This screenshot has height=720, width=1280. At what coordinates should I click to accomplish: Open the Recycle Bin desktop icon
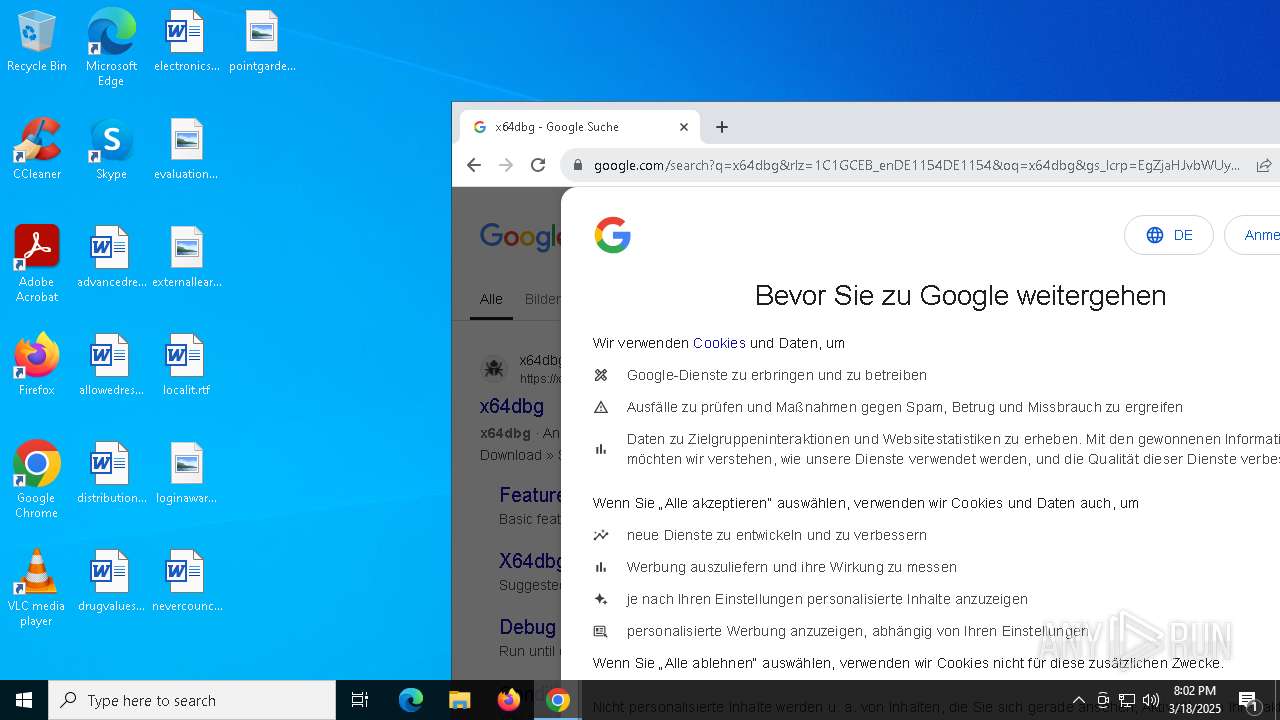(37, 41)
